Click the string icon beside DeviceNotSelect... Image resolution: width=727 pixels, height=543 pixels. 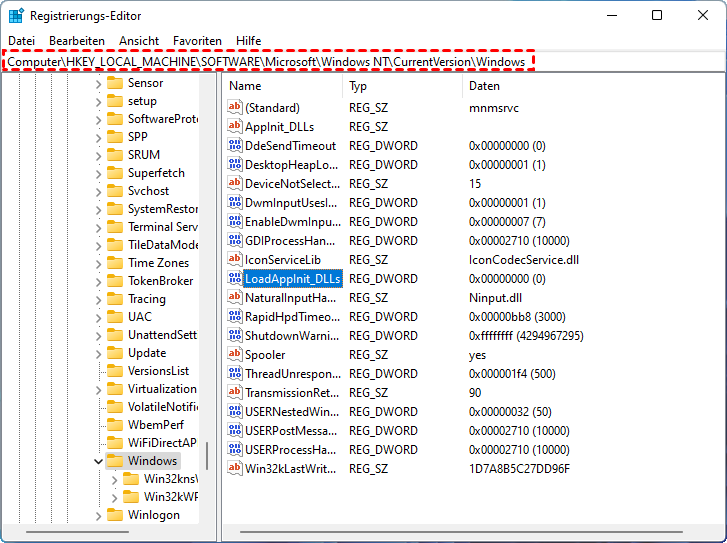pyautogui.click(x=235, y=184)
